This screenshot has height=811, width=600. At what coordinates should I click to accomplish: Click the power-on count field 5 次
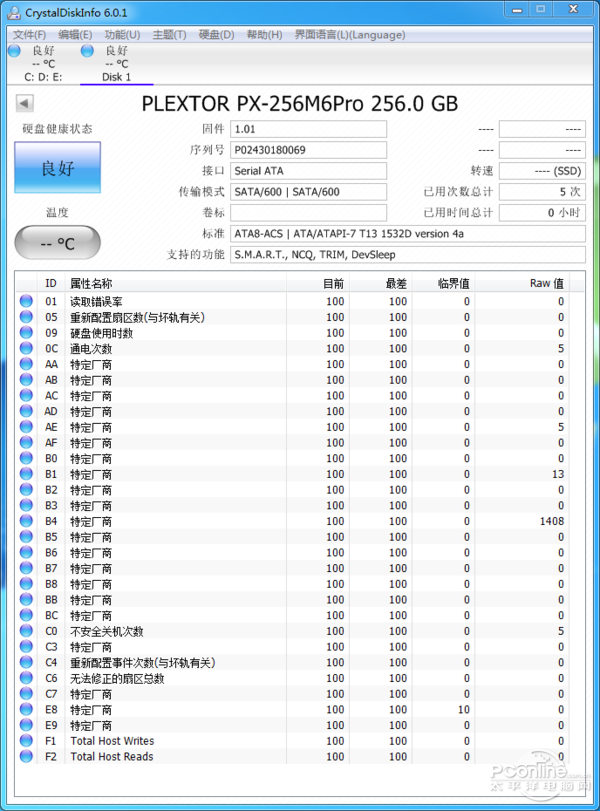[x=542, y=192]
